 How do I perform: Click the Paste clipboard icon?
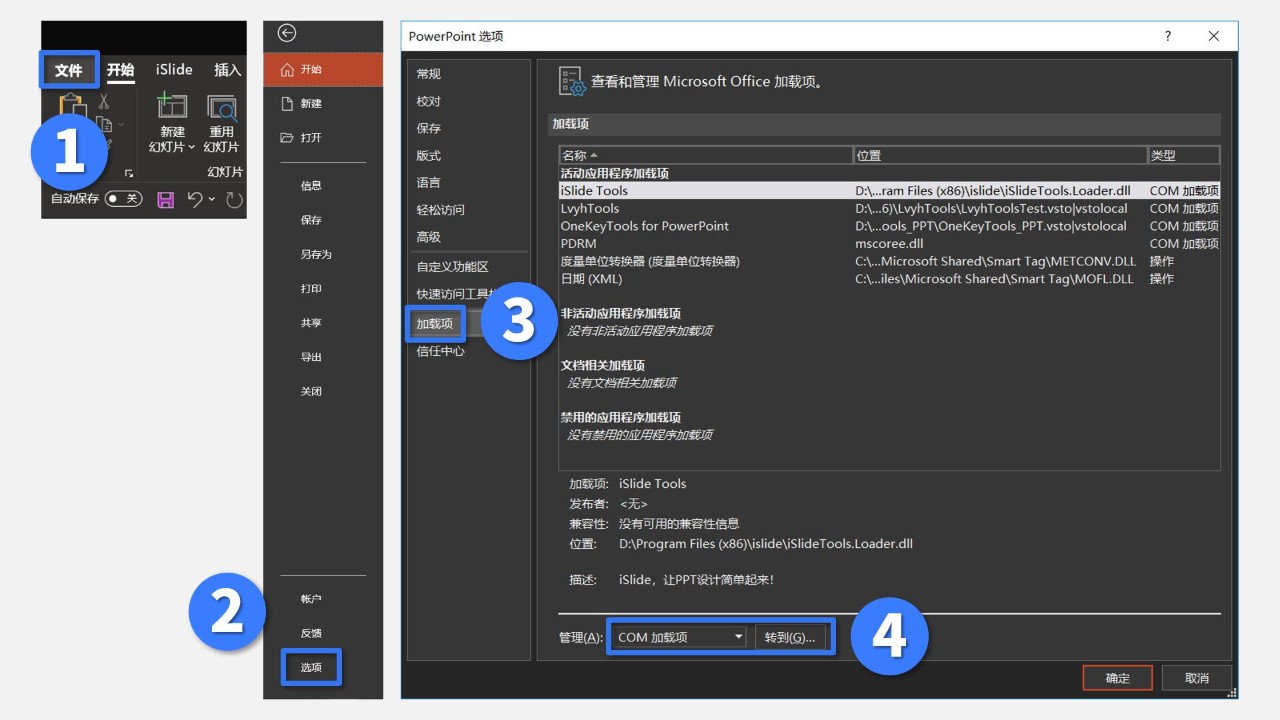pyautogui.click(x=71, y=103)
